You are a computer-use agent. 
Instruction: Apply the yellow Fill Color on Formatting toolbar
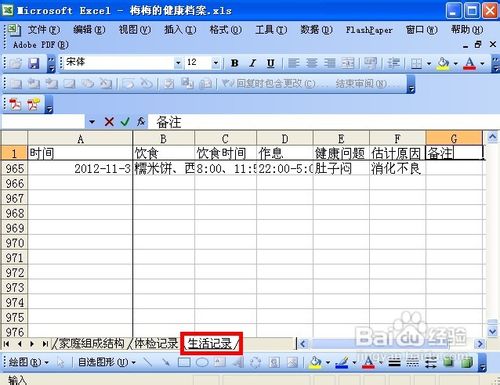(x=443, y=63)
